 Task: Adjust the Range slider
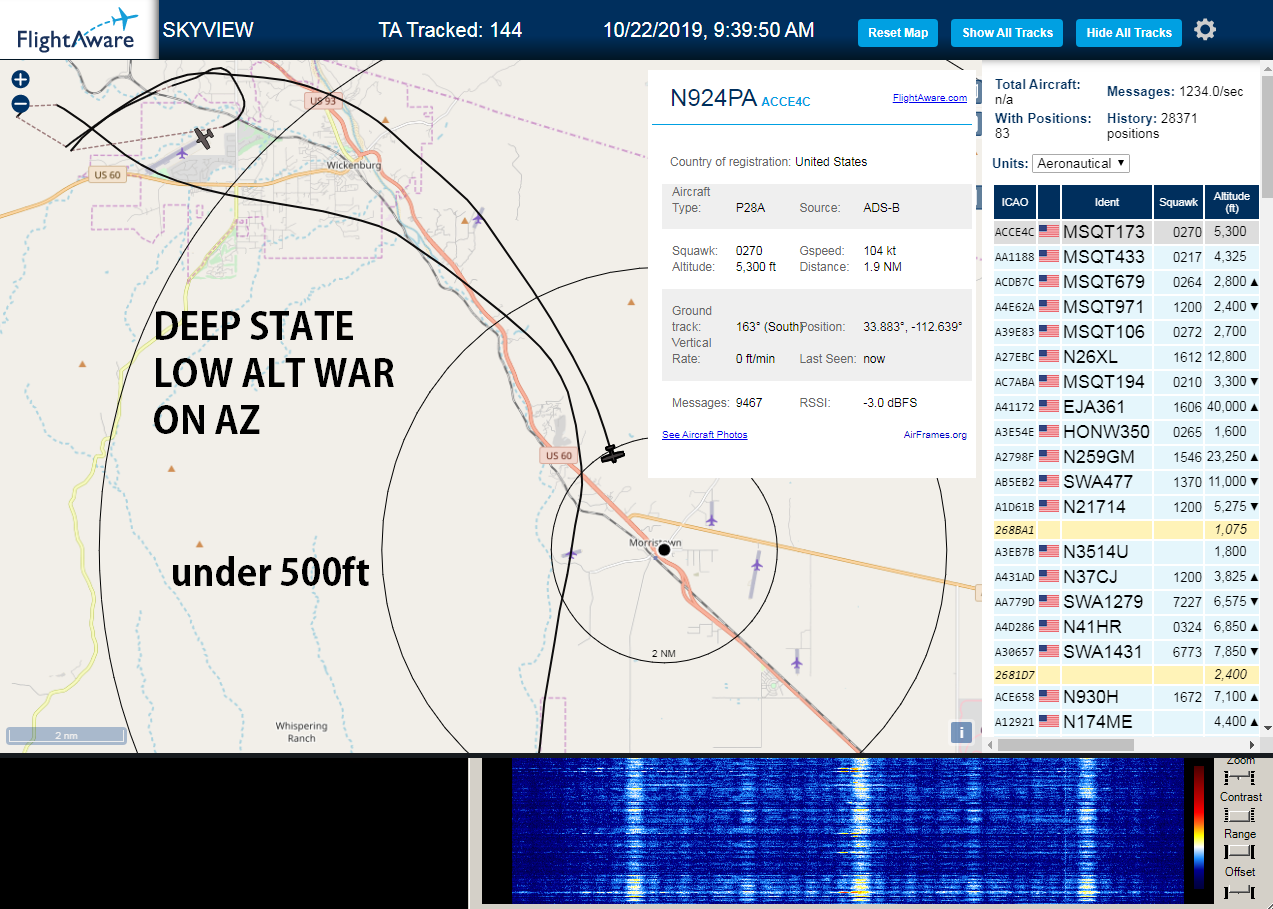click(1240, 852)
